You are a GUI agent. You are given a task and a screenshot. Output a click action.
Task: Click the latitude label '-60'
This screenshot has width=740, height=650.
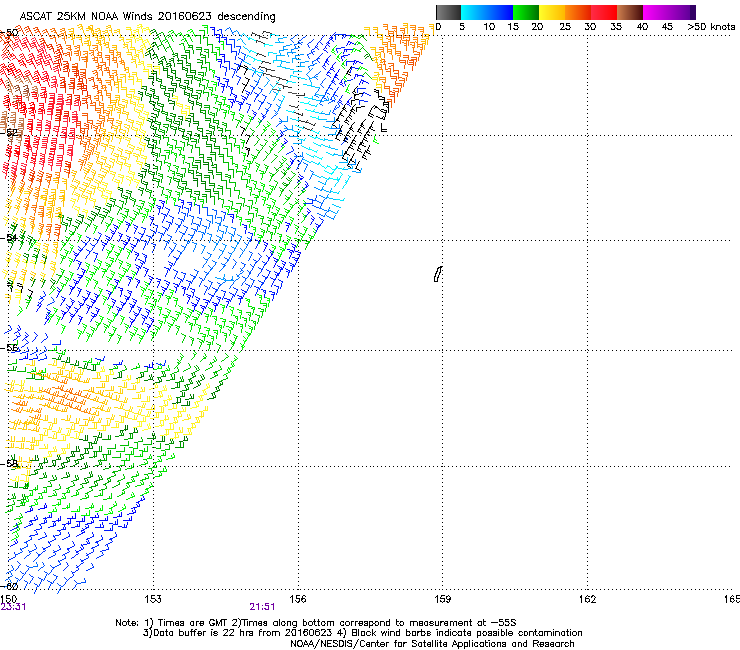pyautogui.click(x=10, y=586)
